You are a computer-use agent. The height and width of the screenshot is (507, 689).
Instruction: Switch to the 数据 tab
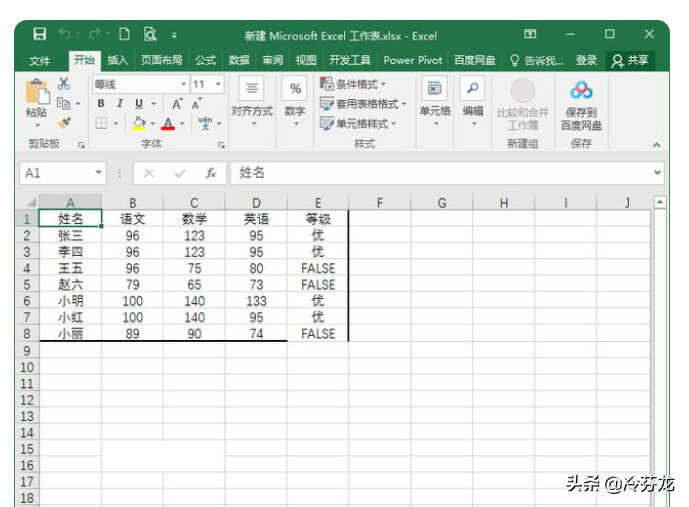pos(239,60)
